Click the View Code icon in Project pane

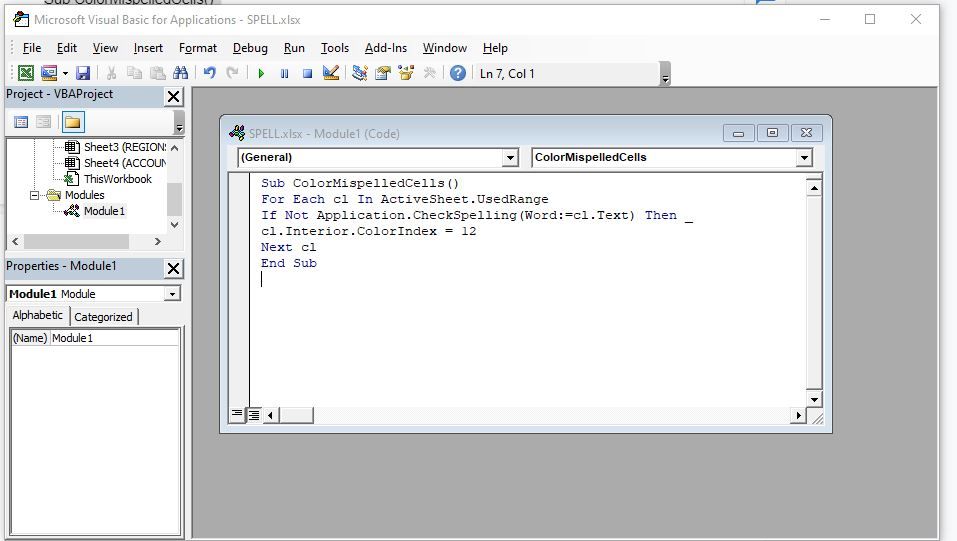coord(21,122)
